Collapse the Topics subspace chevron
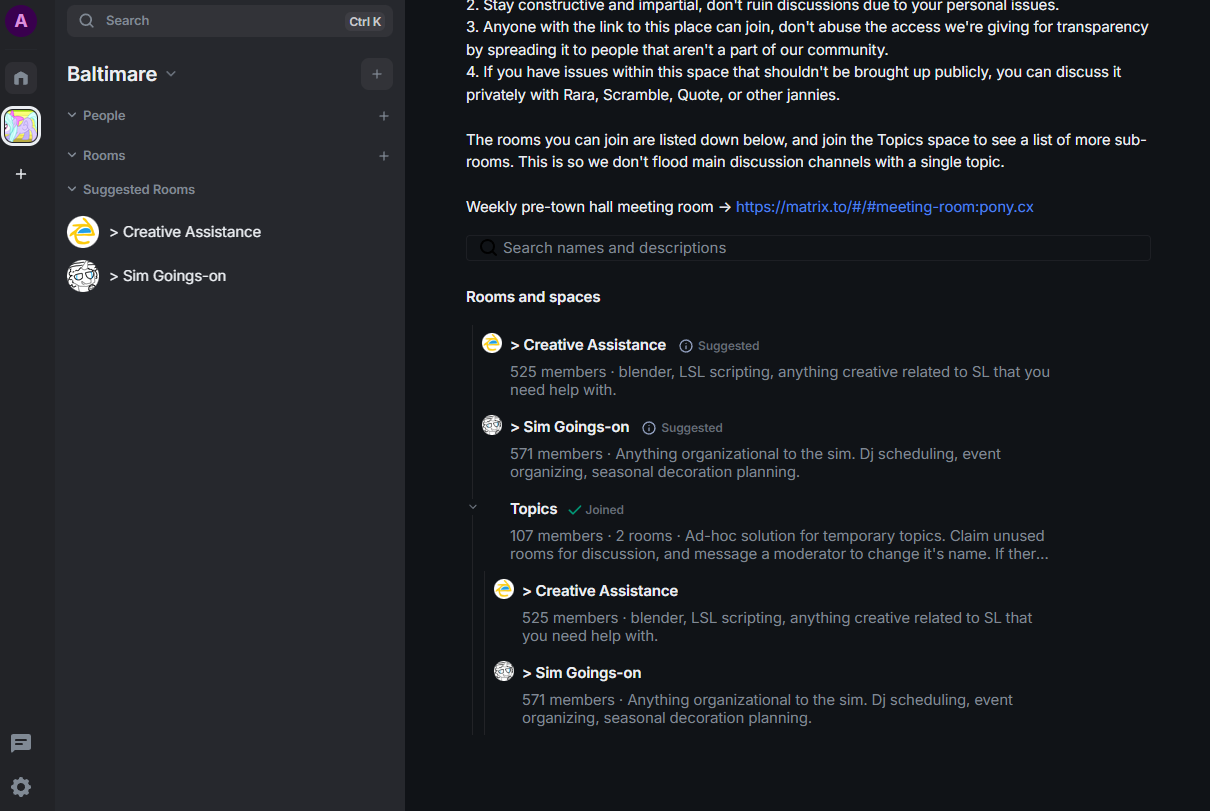Screen dimensions: 1210x811 pos(474,508)
